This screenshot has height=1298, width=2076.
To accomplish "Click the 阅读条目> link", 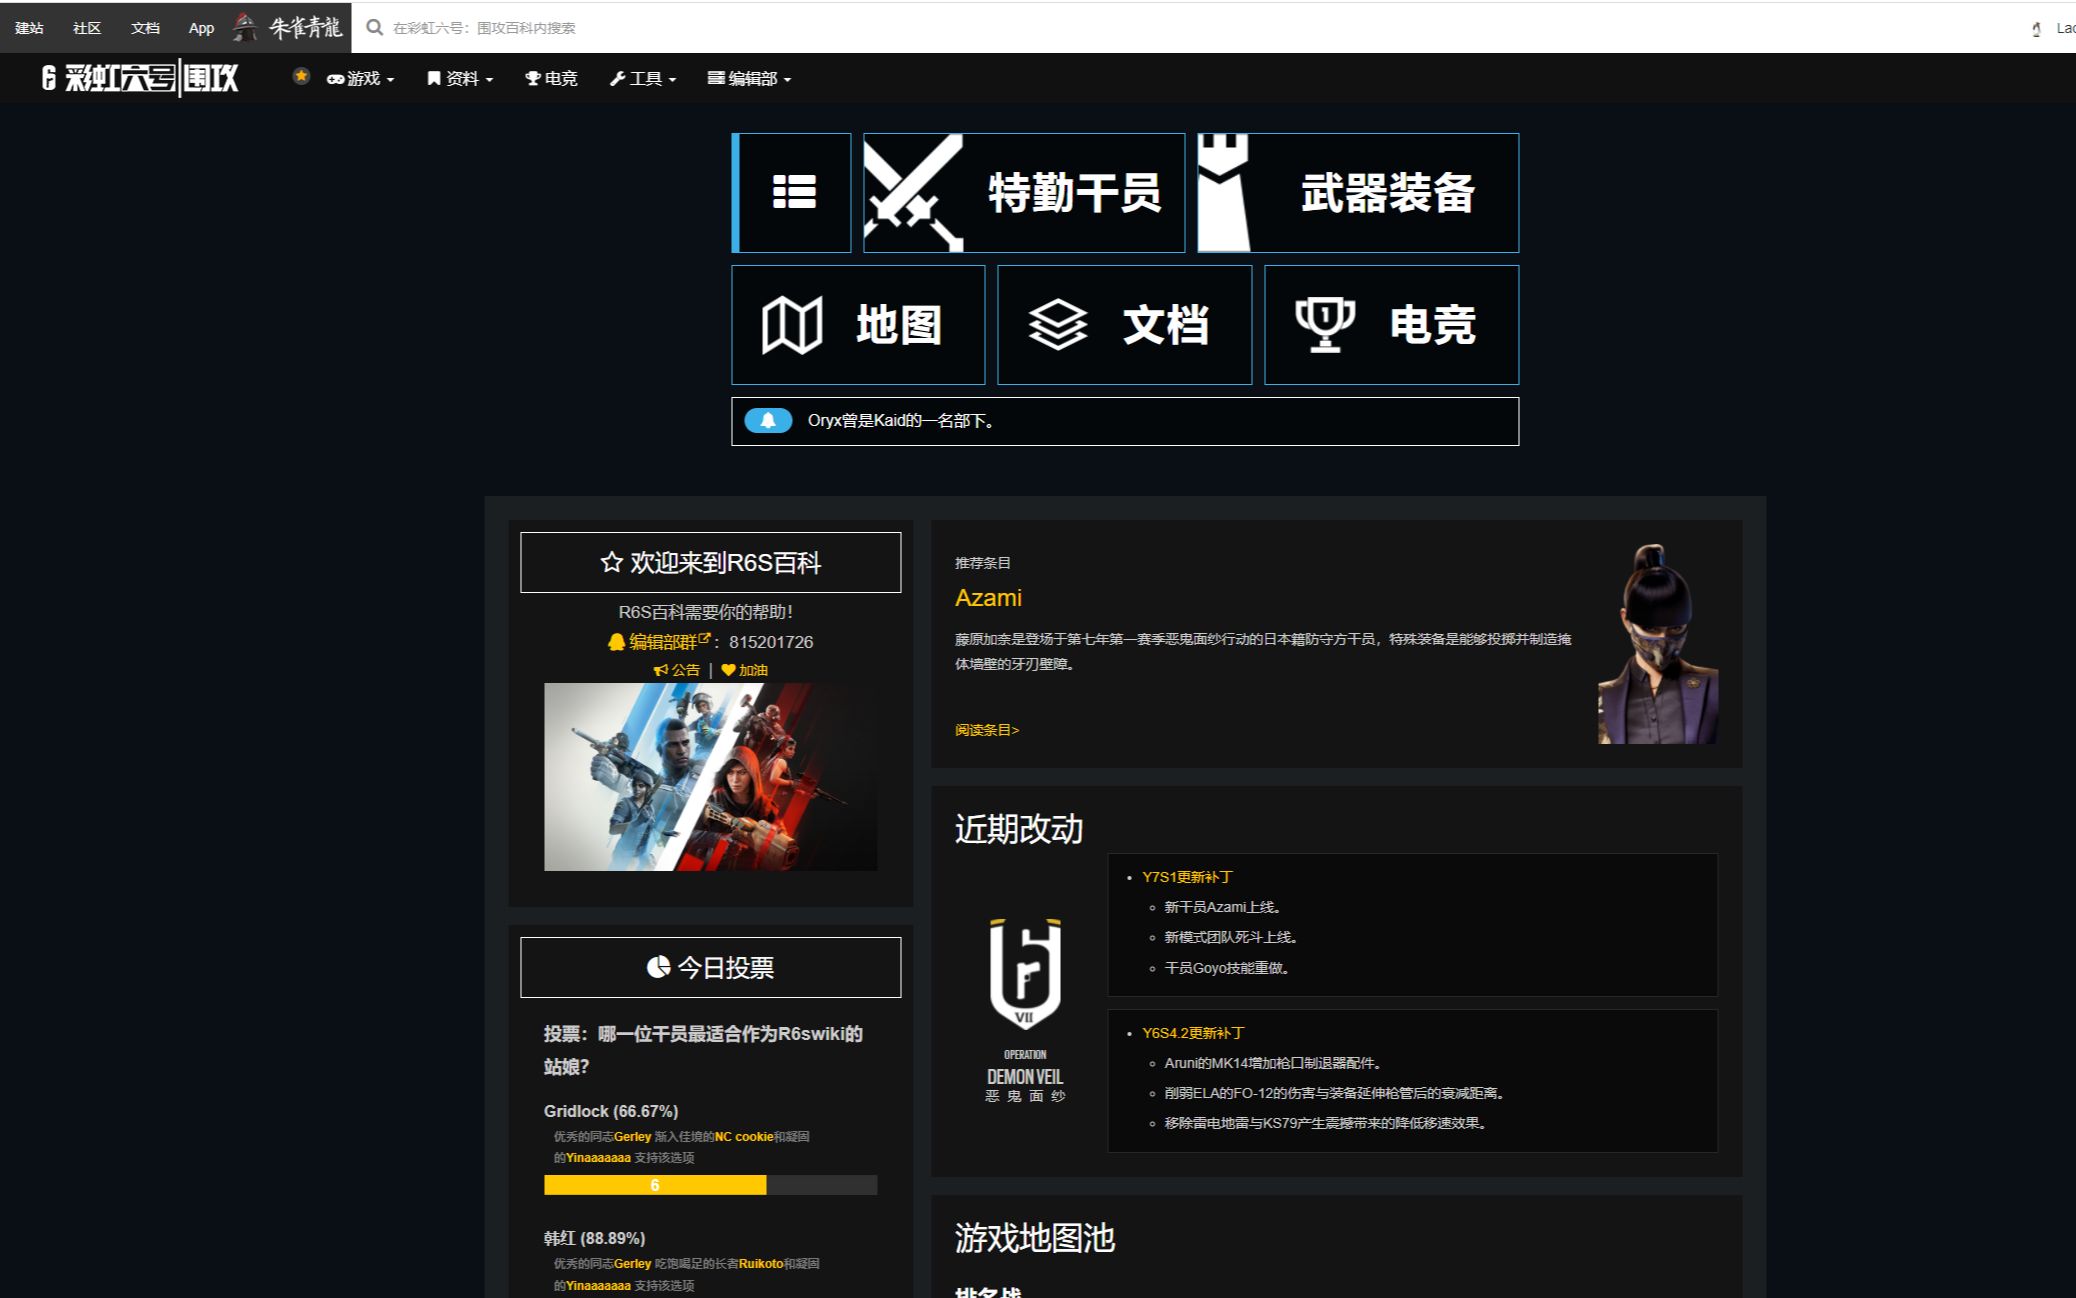I will point(987,730).
